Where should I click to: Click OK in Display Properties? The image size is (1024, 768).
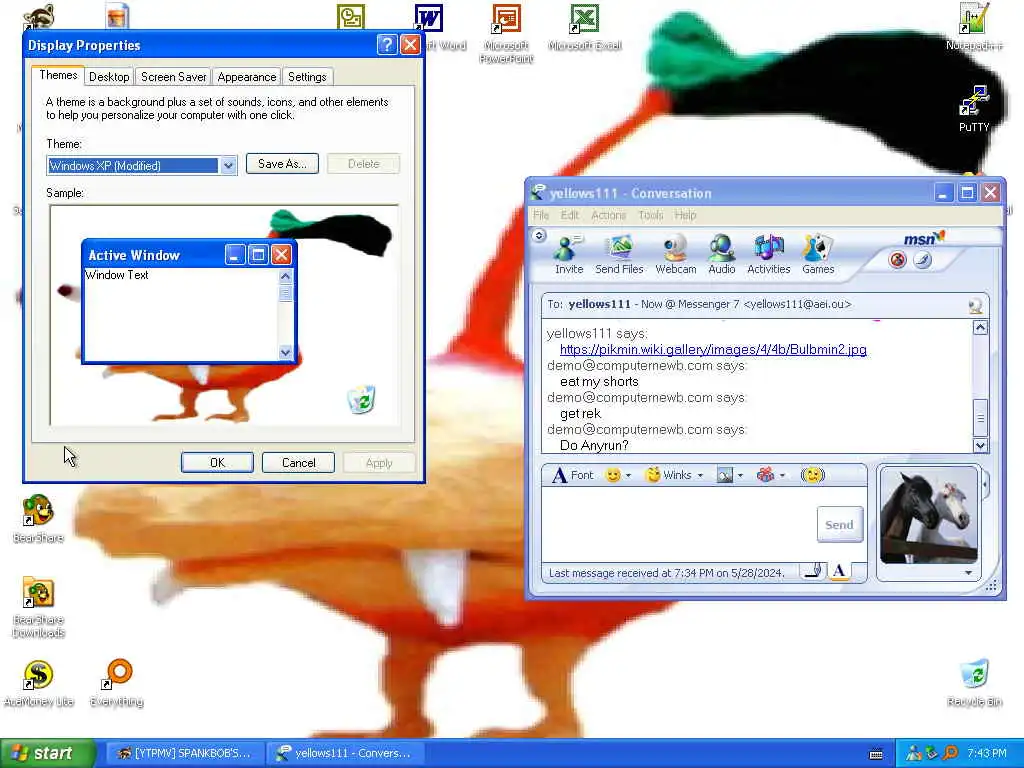(x=217, y=462)
